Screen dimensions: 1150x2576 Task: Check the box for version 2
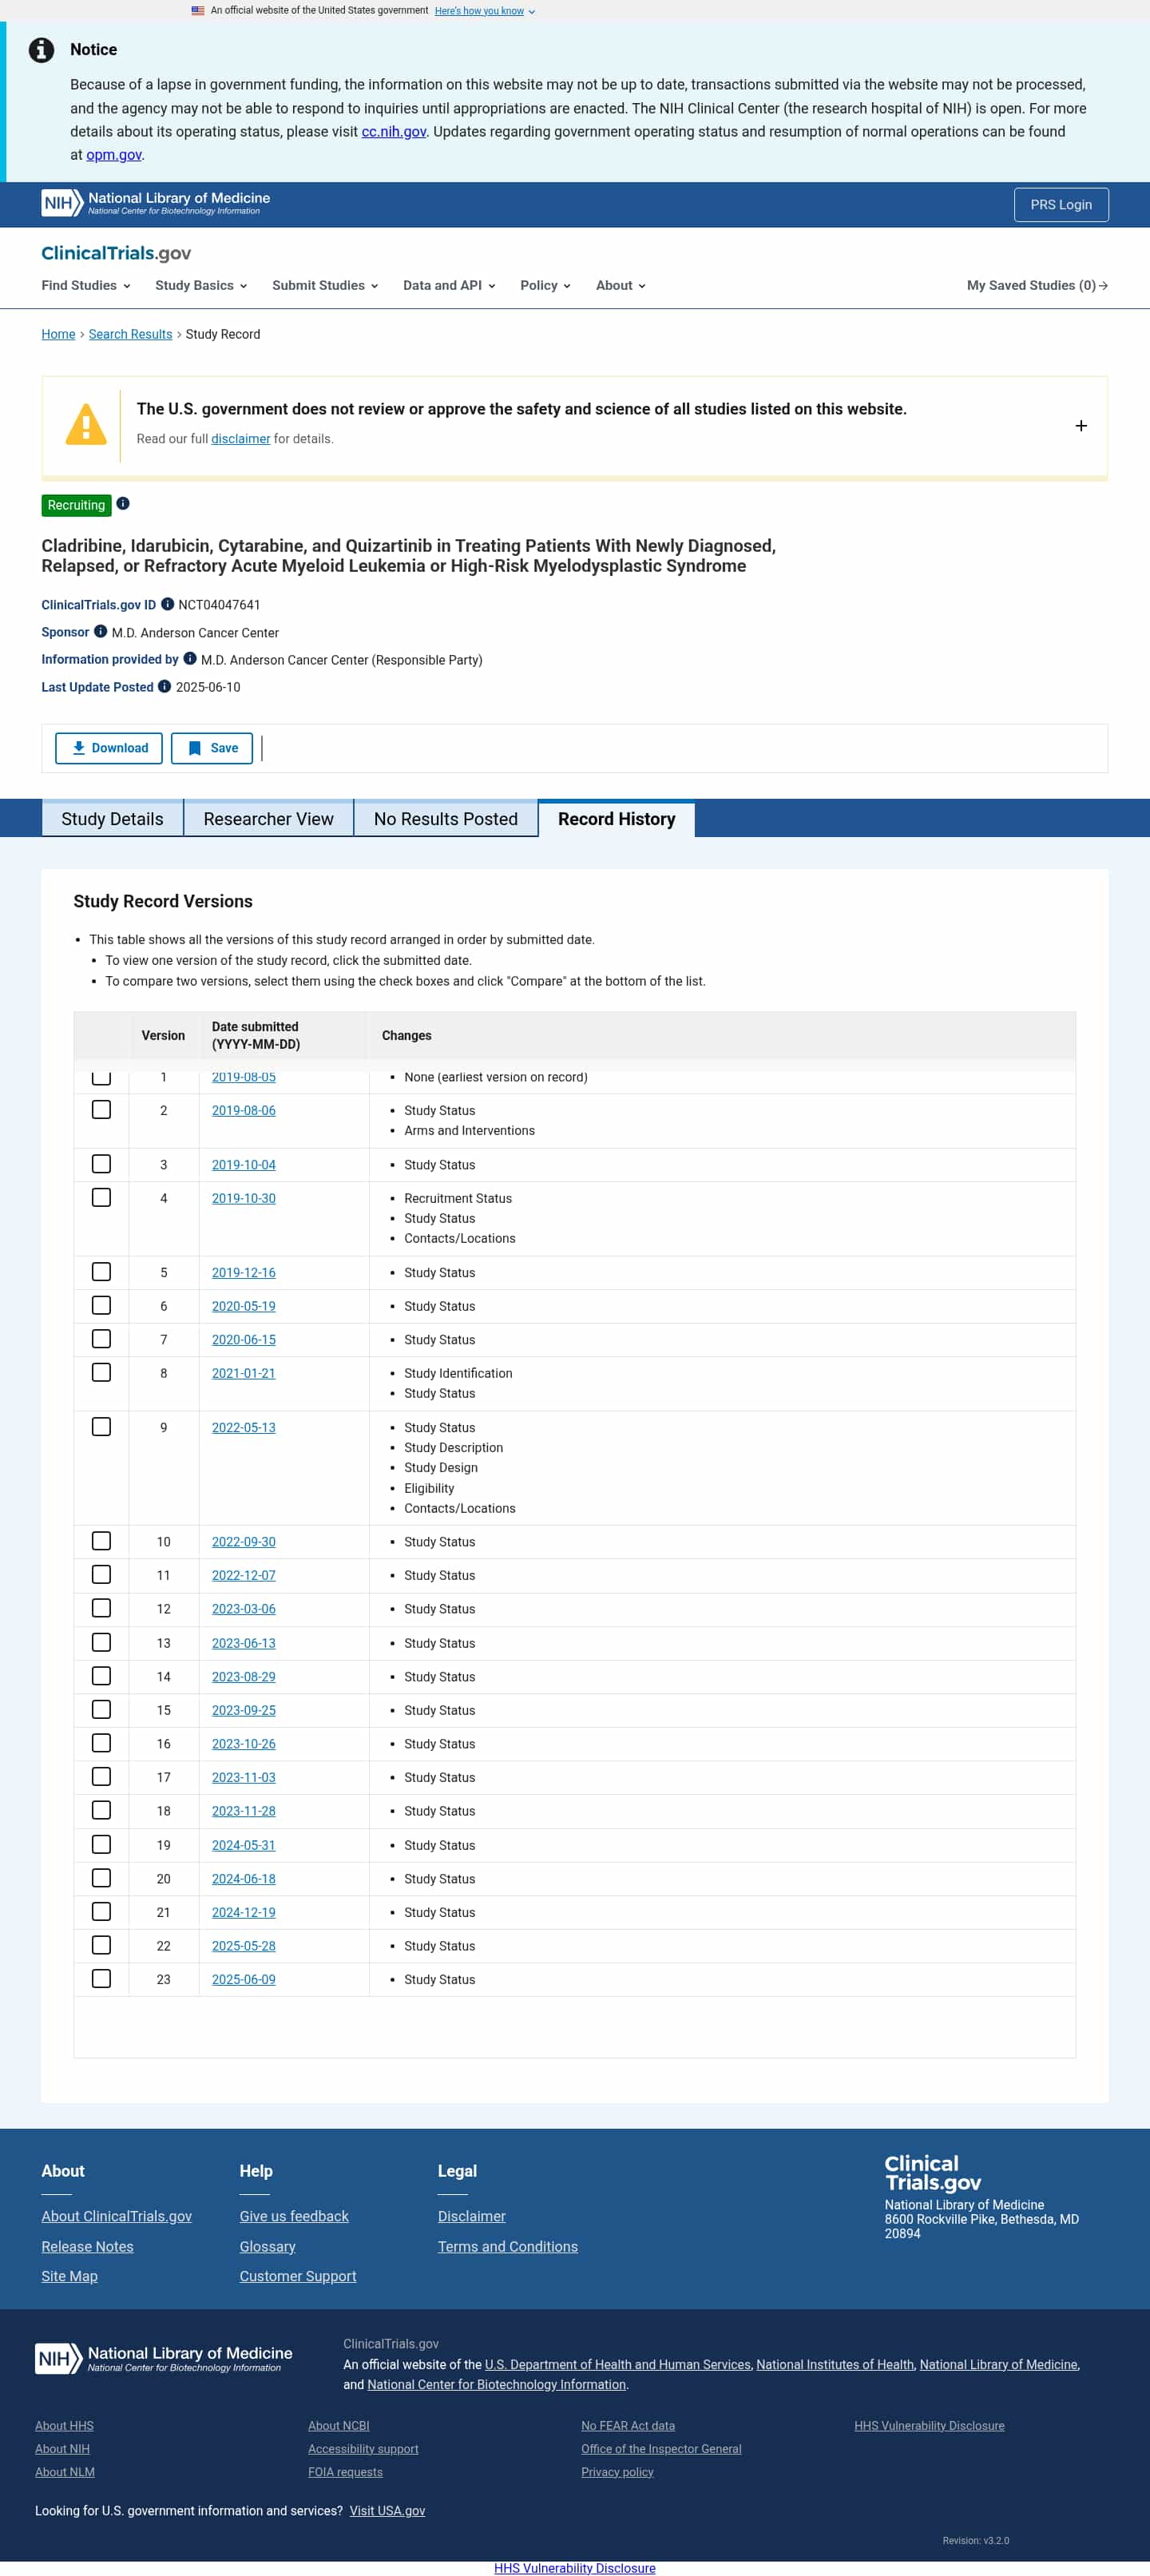(x=101, y=1110)
